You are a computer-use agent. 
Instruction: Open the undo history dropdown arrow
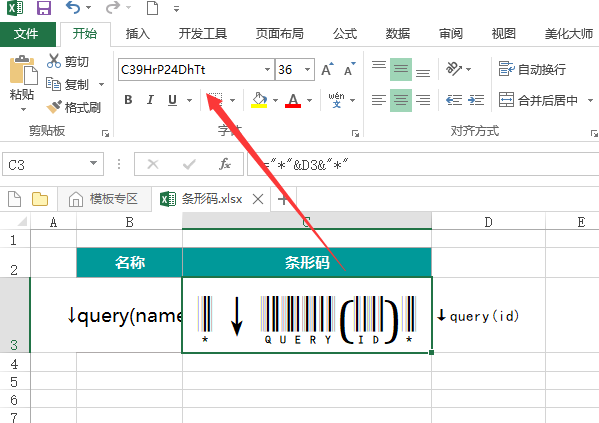point(88,8)
